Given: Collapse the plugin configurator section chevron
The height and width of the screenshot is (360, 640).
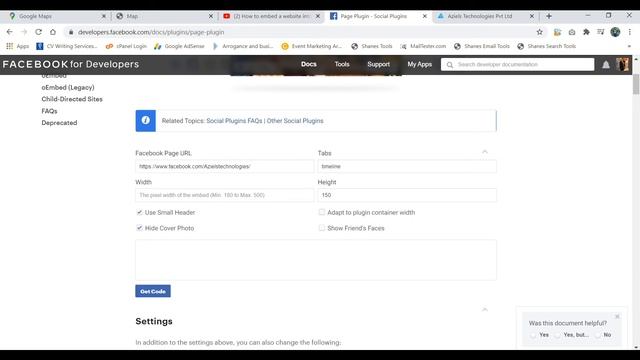Looking at the screenshot, I should point(485,152).
